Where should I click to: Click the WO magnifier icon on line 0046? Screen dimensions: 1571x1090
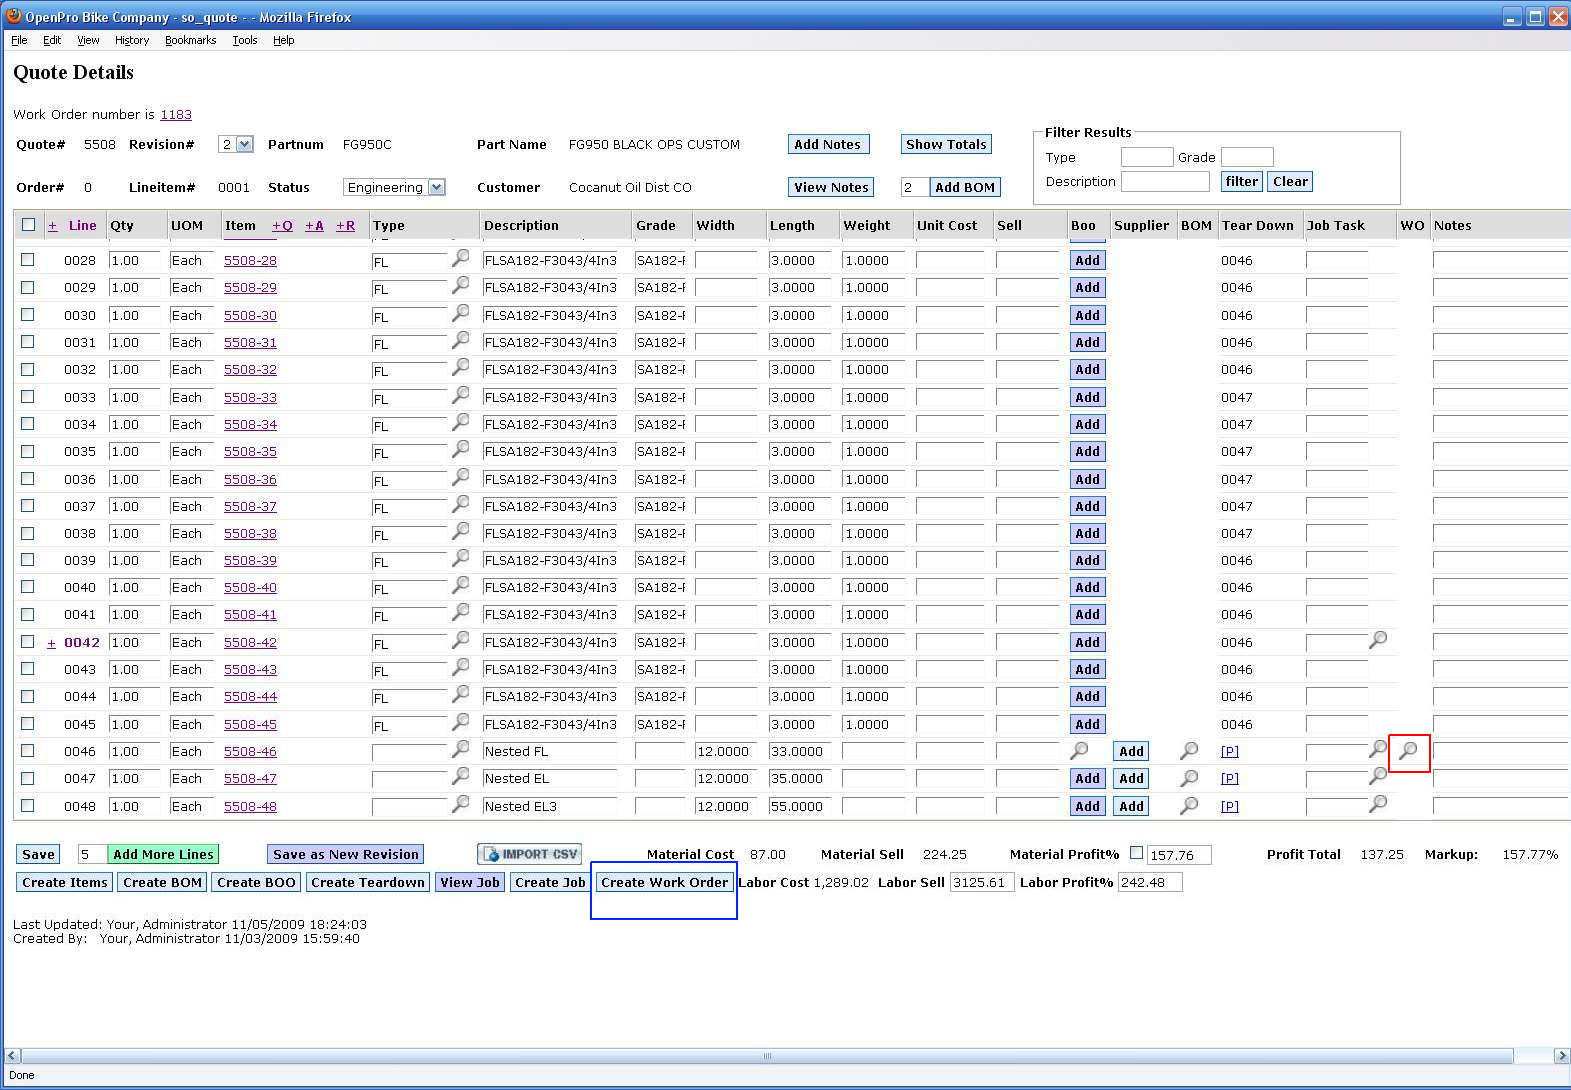pos(1408,750)
